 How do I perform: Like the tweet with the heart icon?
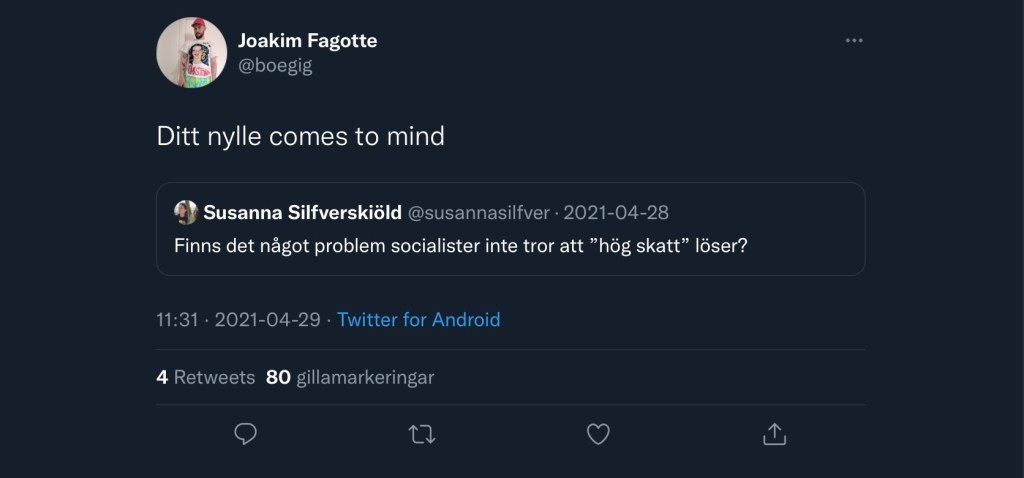click(598, 434)
